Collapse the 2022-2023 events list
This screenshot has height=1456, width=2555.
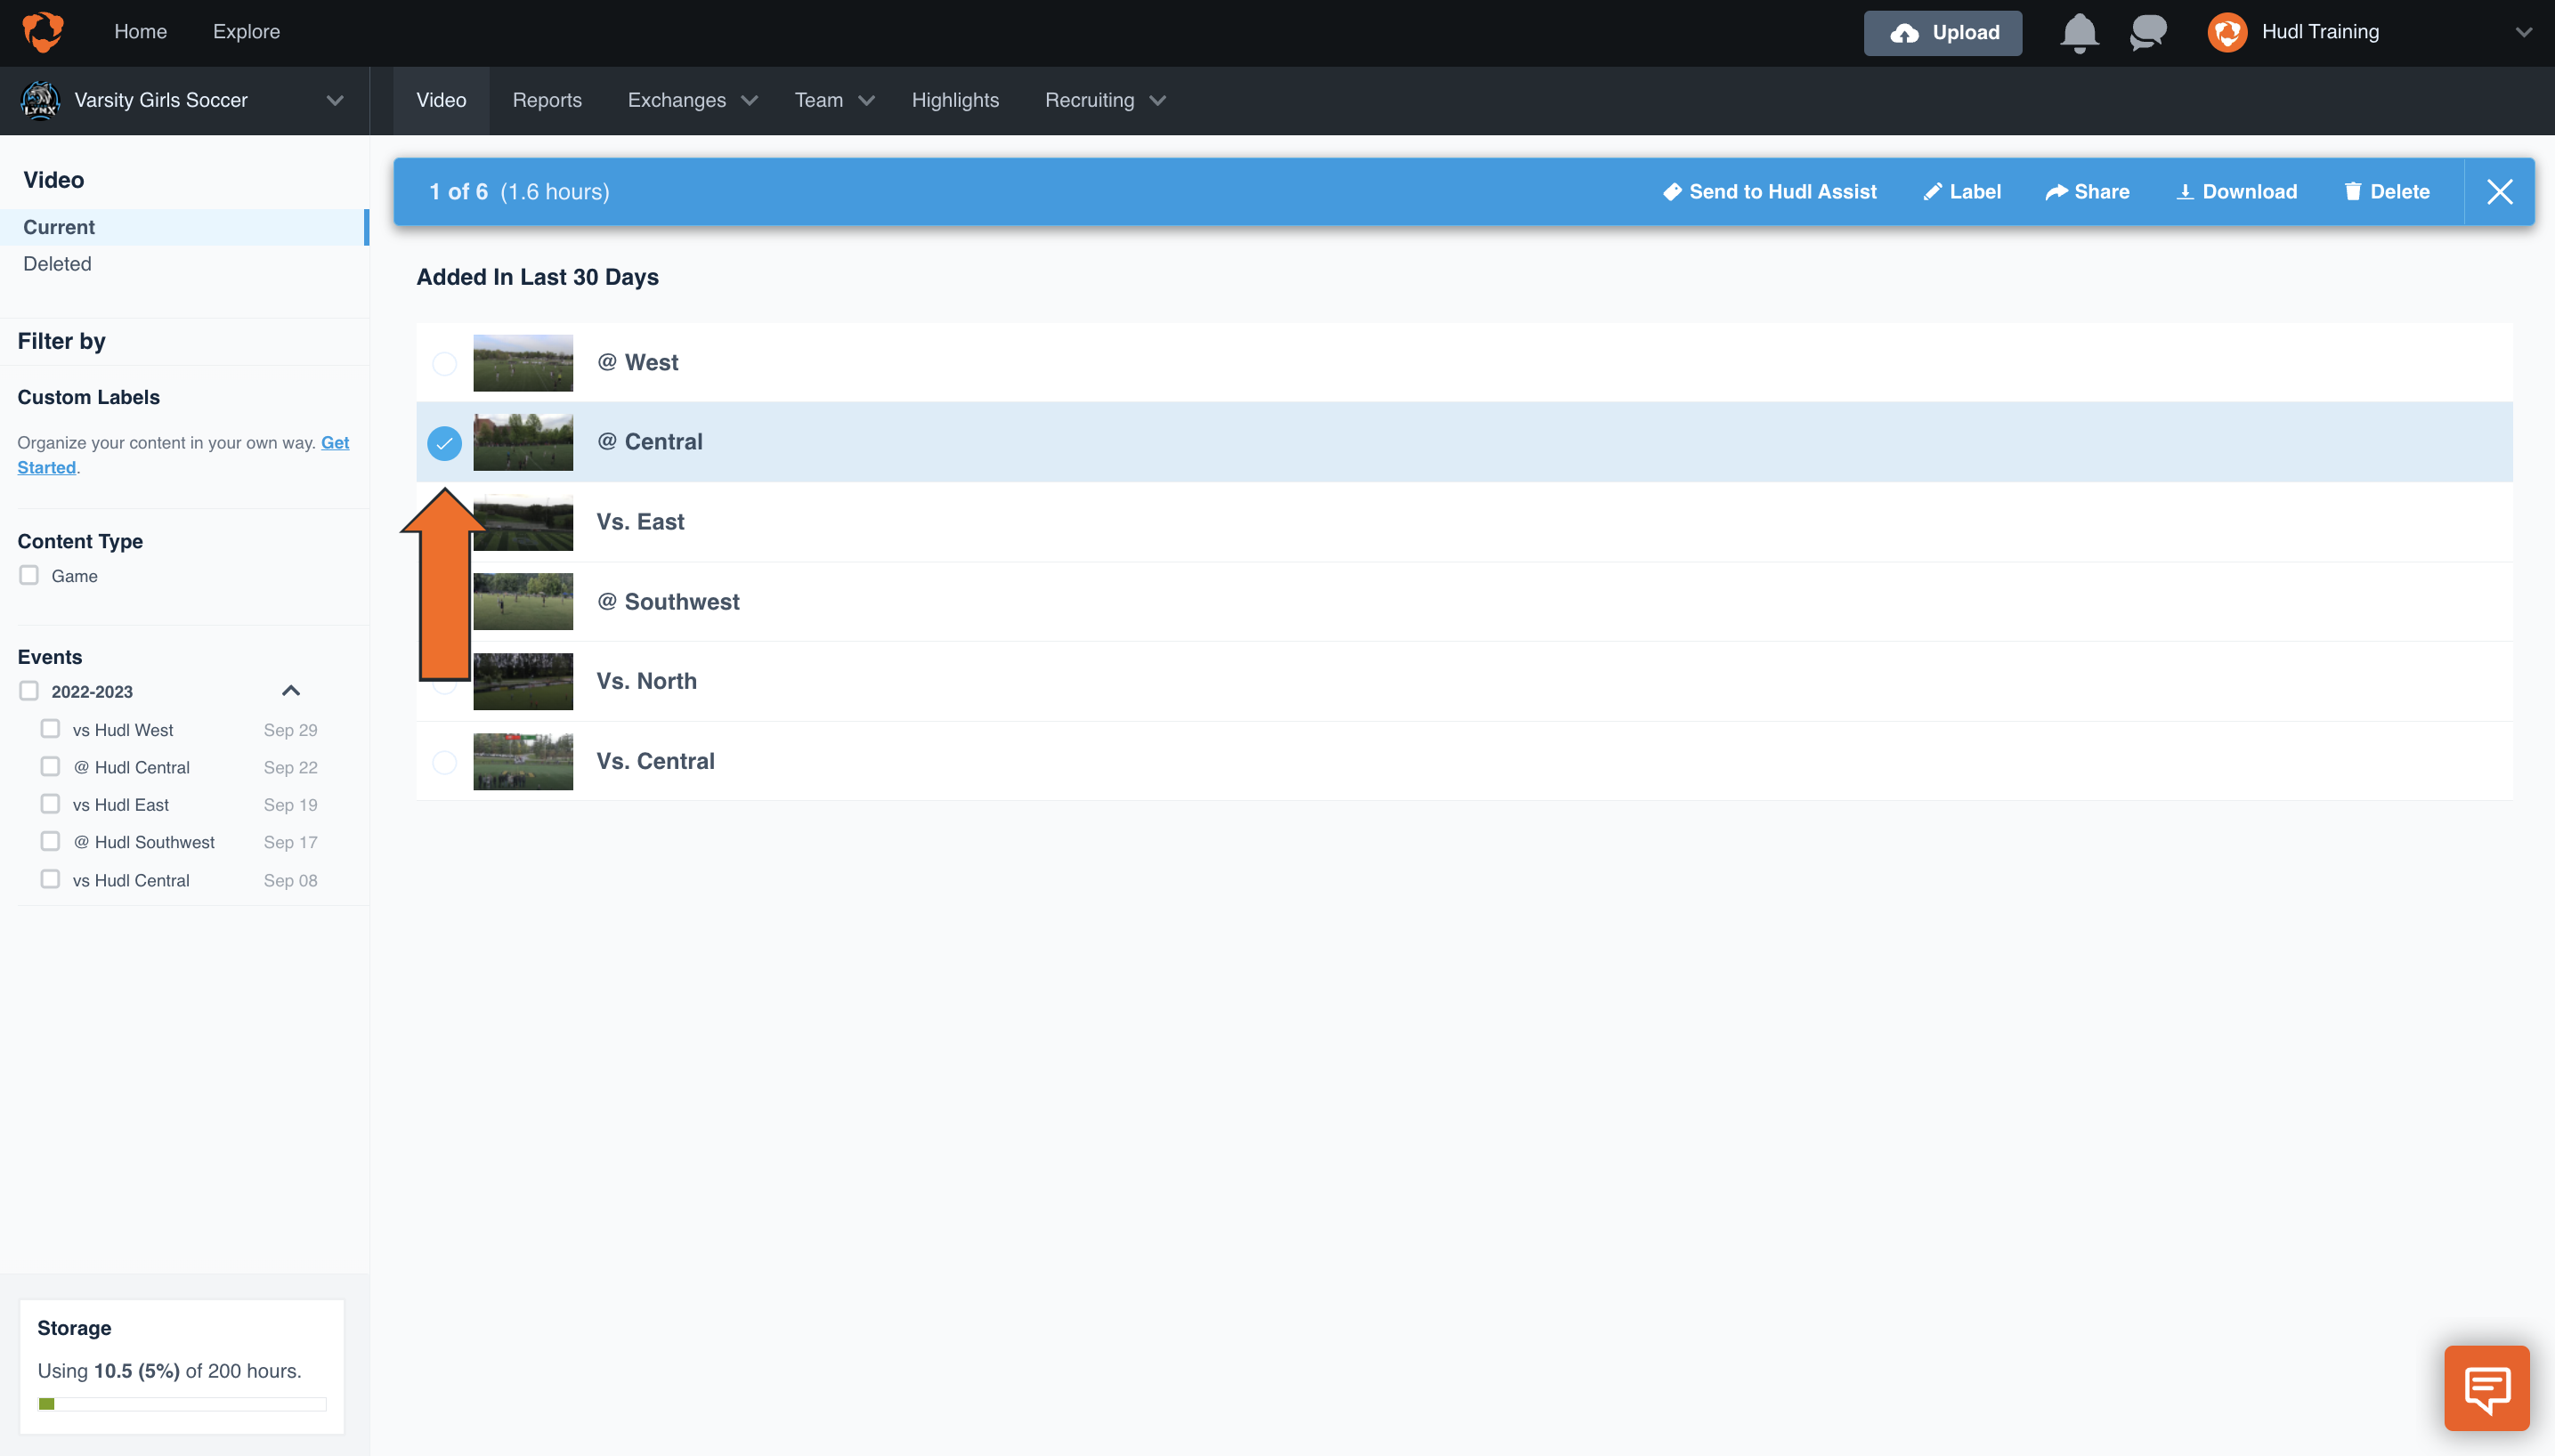(x=290, y=689)
